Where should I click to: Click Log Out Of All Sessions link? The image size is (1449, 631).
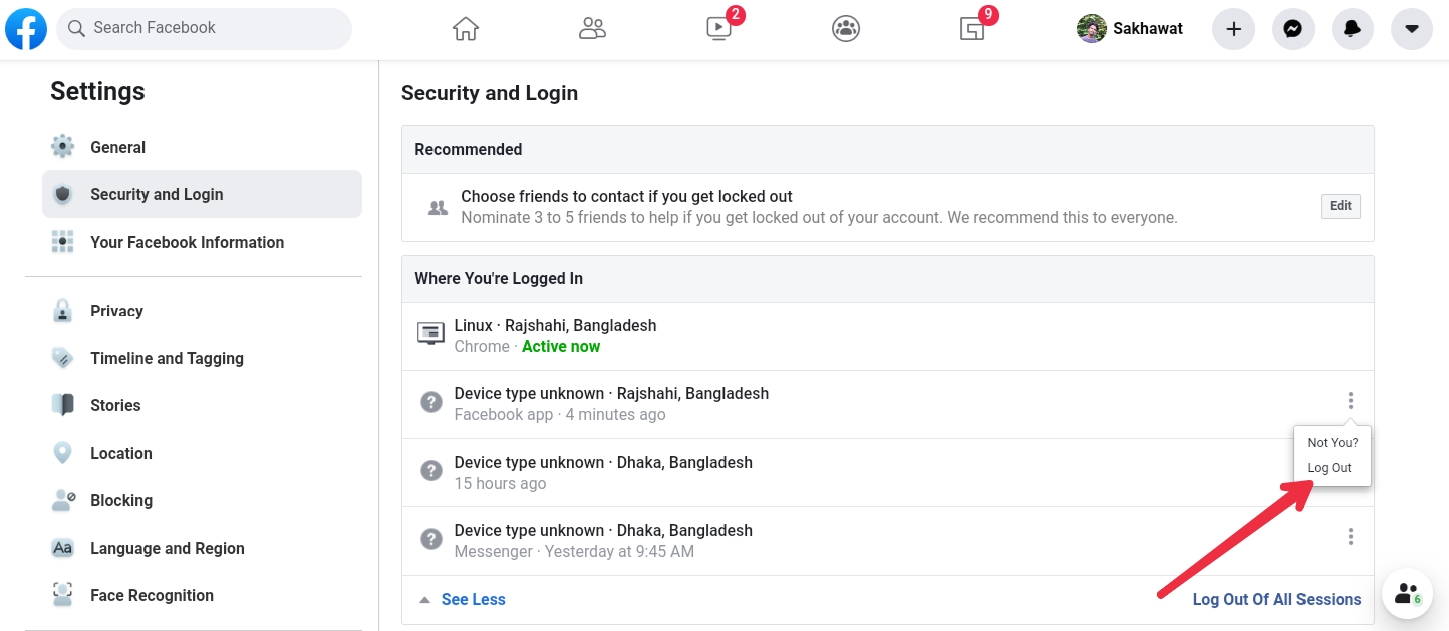pyautogui.click(x=1276, y=600)
